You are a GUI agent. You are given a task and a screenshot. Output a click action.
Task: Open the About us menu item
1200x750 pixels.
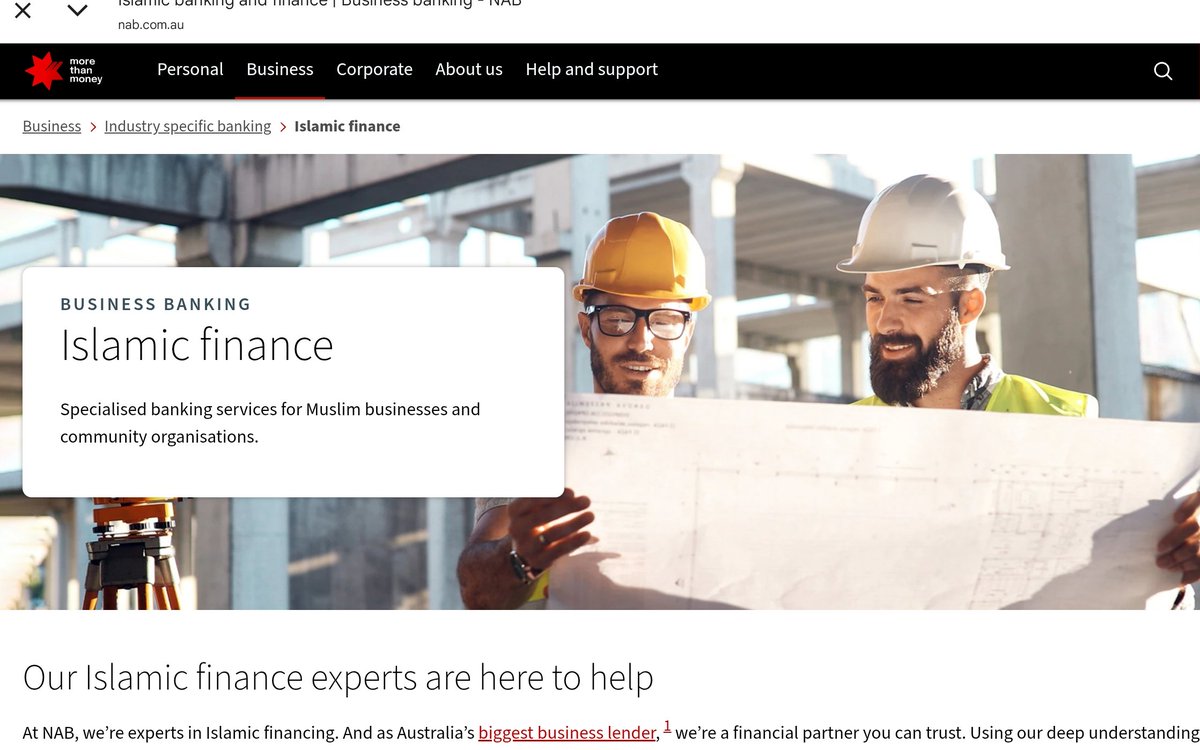[469, 69]
